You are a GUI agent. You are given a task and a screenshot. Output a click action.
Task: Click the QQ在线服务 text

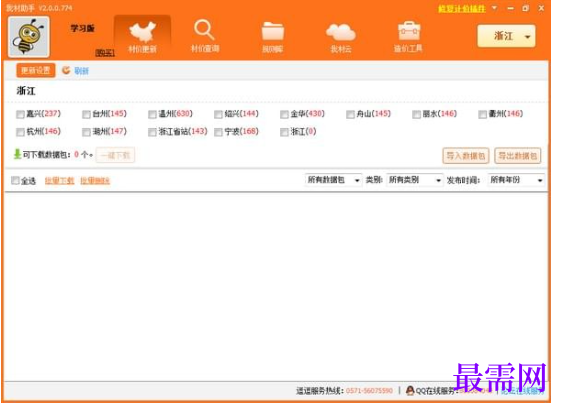coord(437,391)
